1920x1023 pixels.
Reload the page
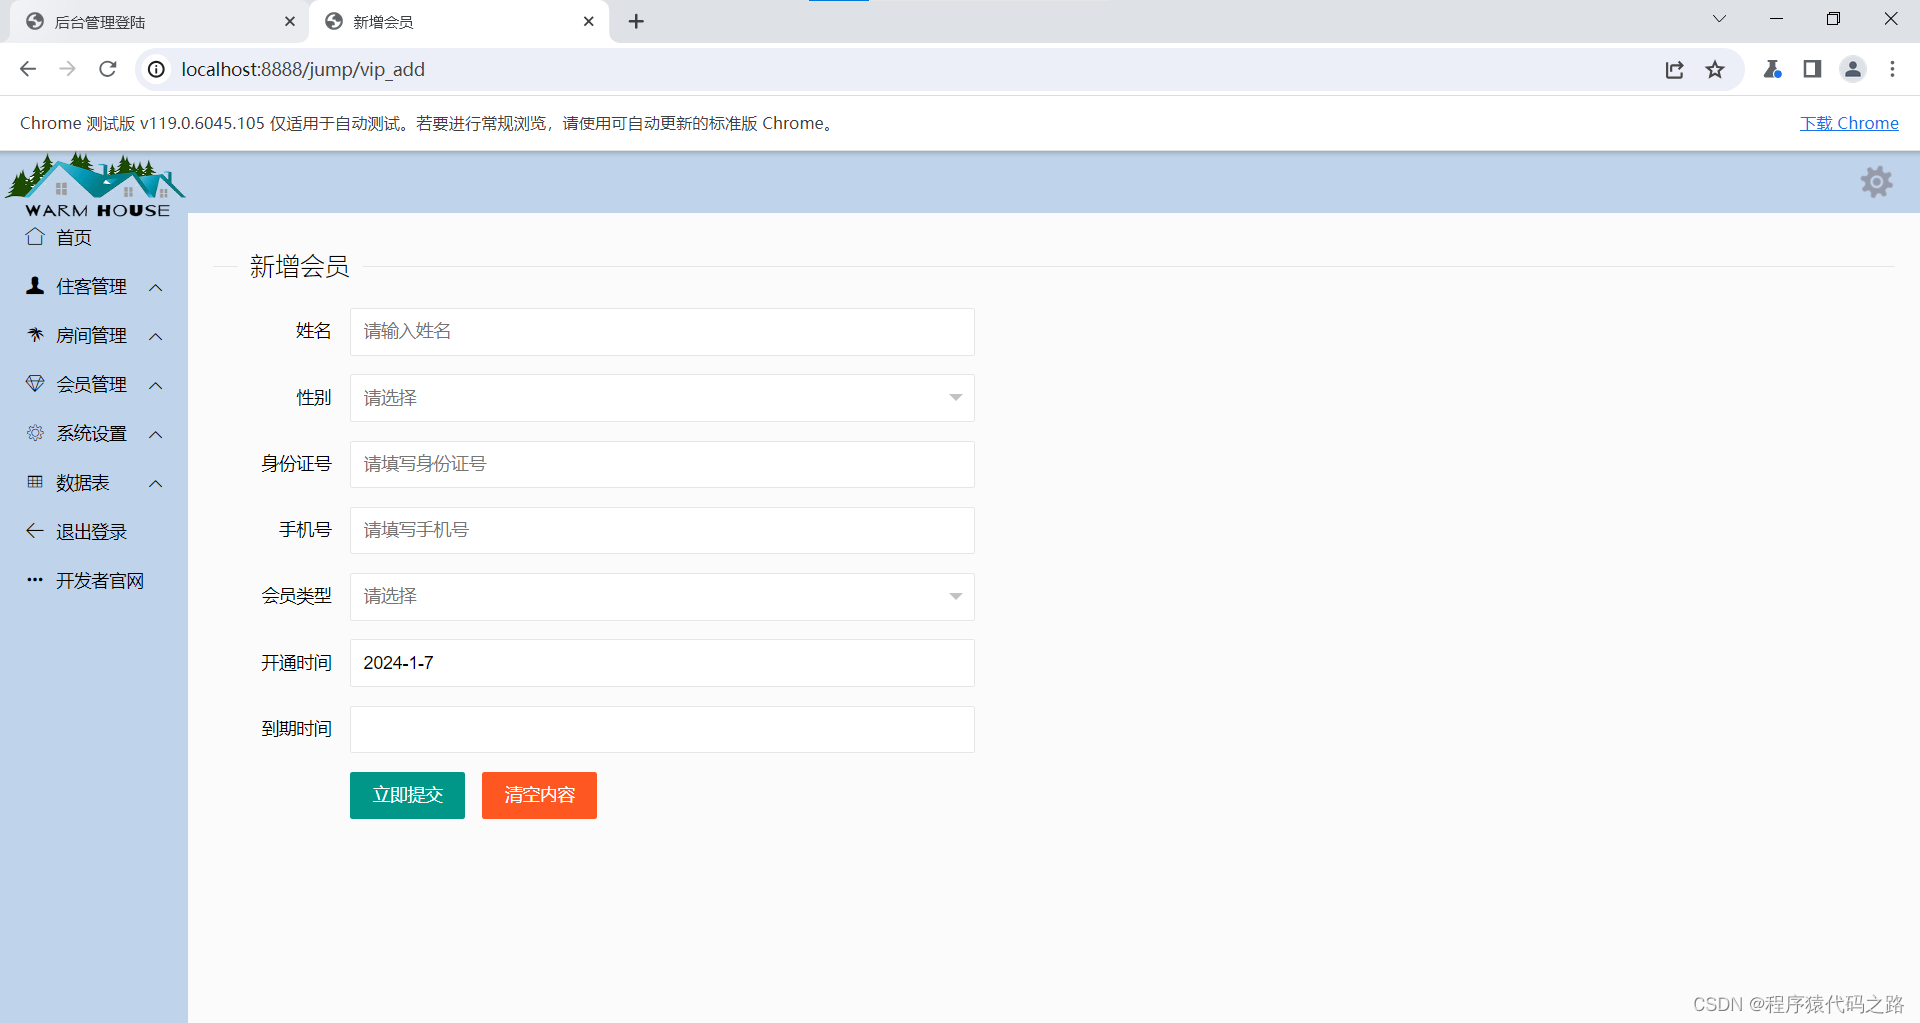[x=108, y=69]
